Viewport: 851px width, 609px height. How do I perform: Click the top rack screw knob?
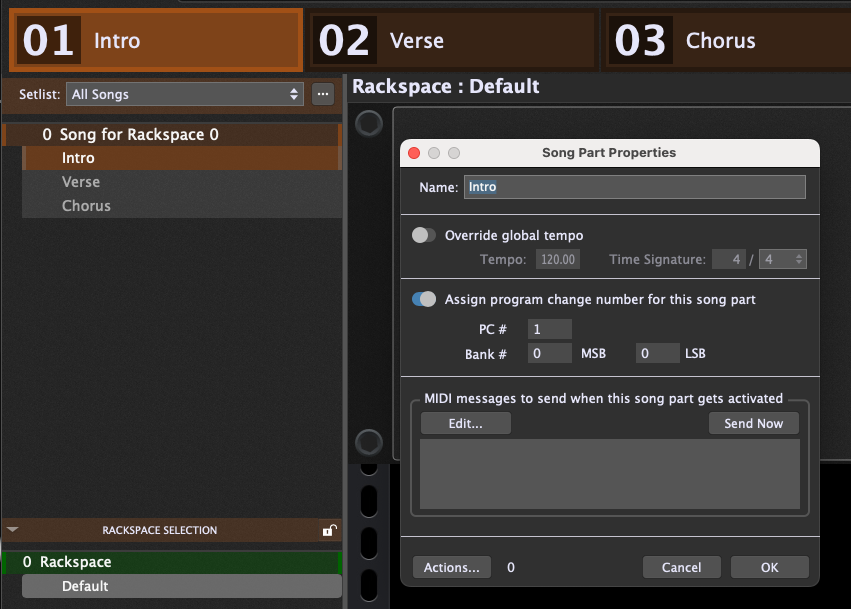coord(369,123)
